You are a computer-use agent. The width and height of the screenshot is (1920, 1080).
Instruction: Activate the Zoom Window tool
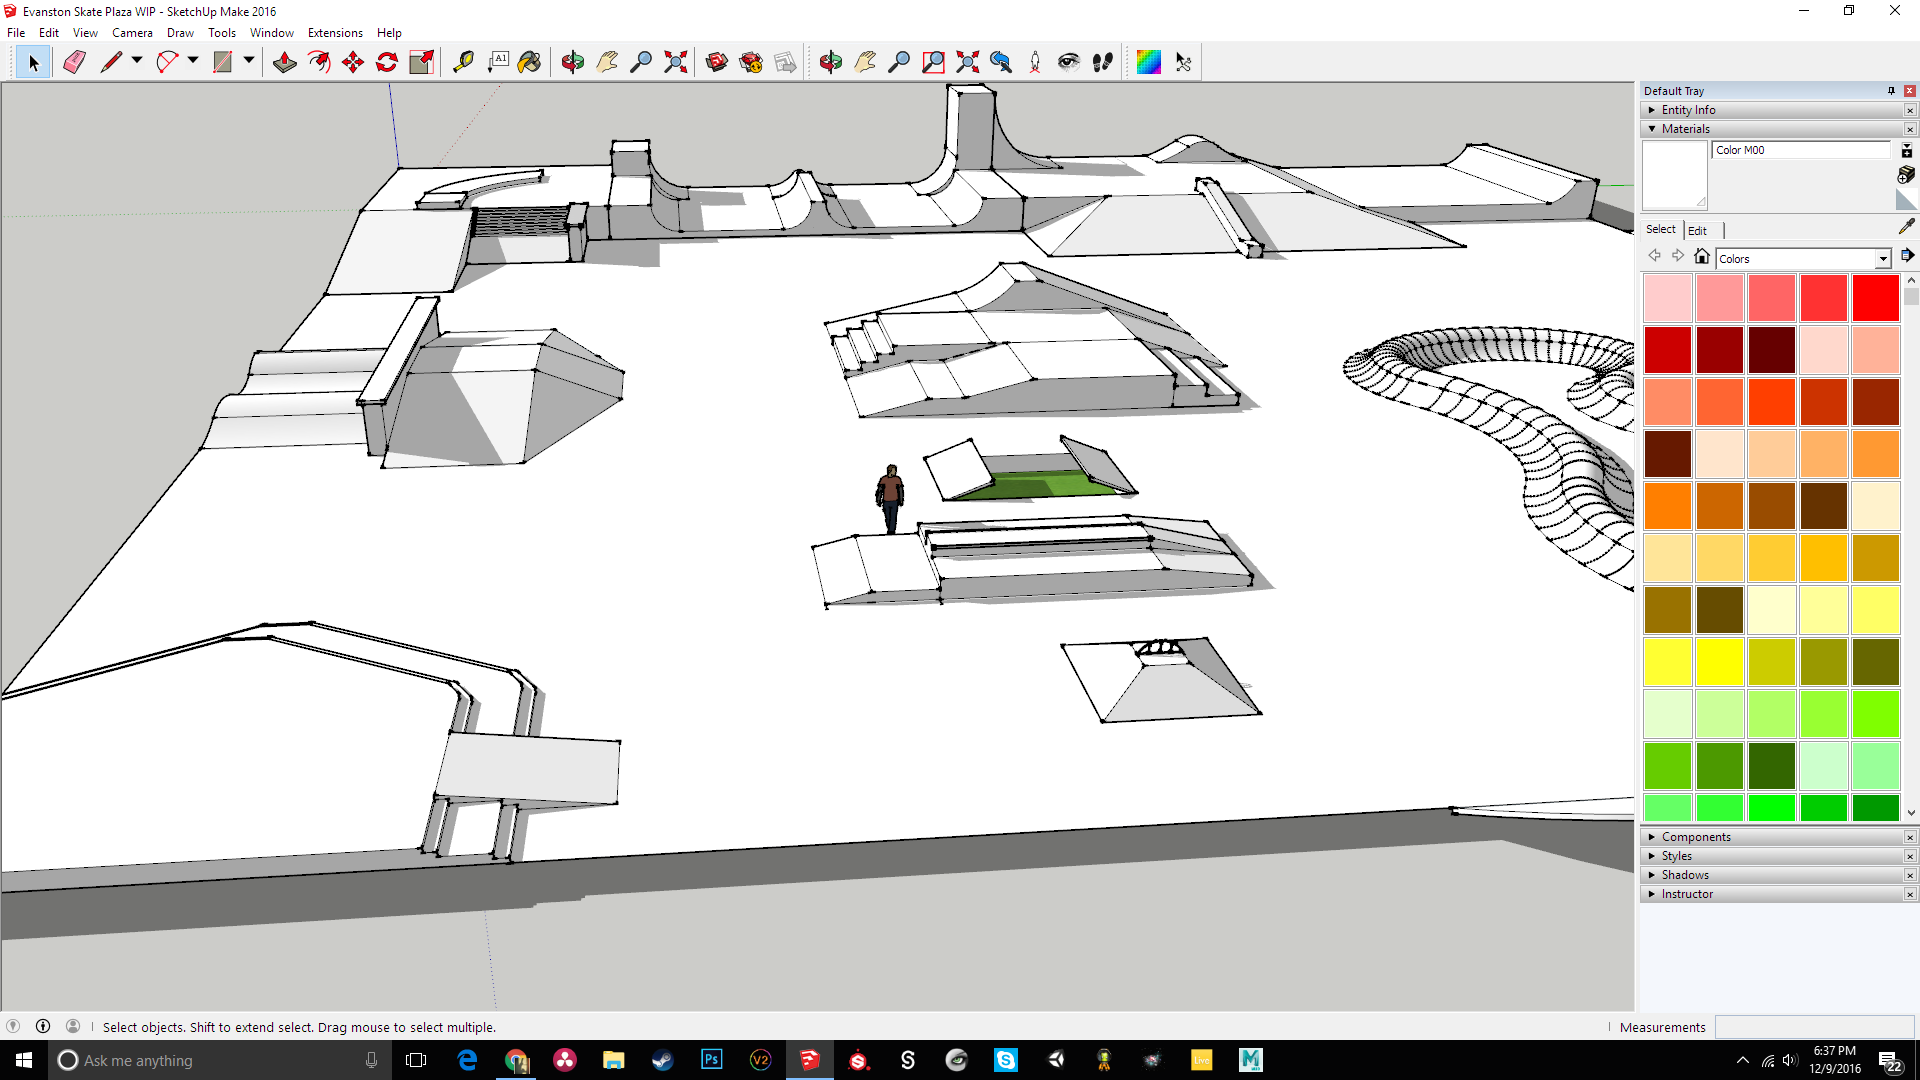(x=933, y=62)
